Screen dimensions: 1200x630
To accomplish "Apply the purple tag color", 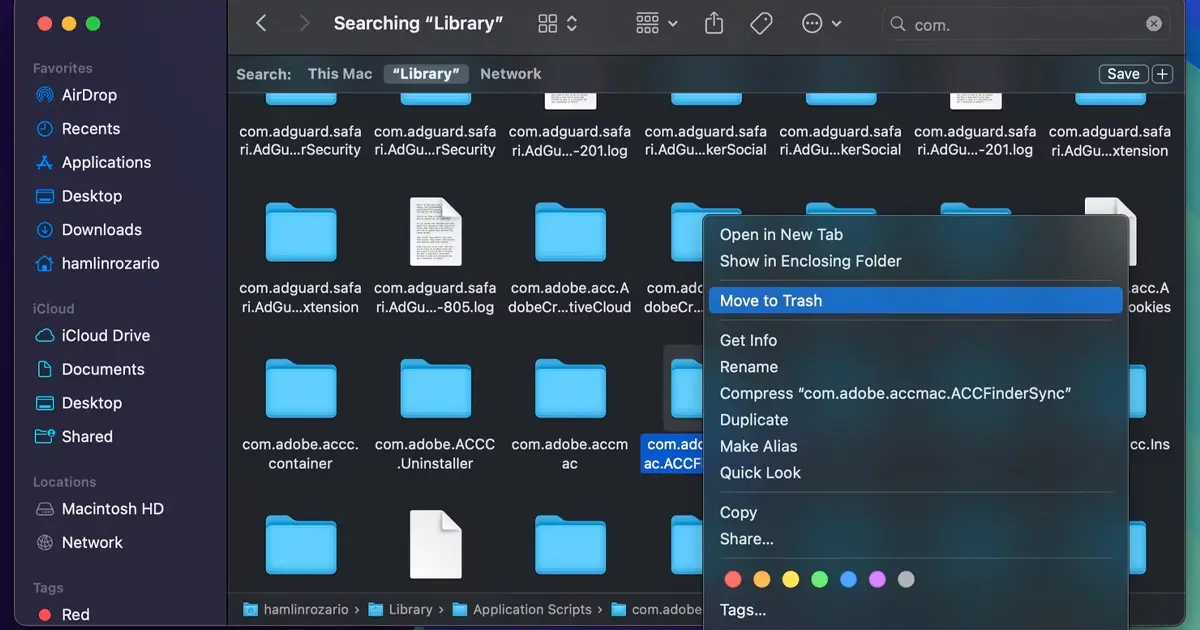I will point(878,579).
